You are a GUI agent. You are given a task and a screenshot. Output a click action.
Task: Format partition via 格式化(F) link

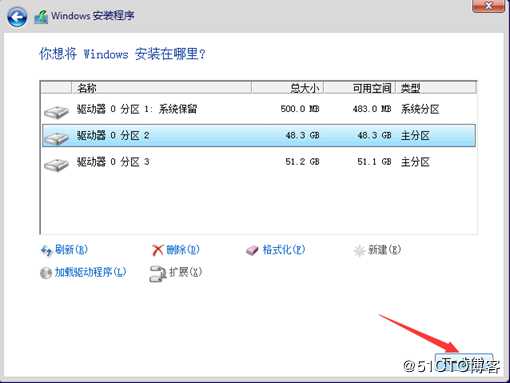coord(284,249)
